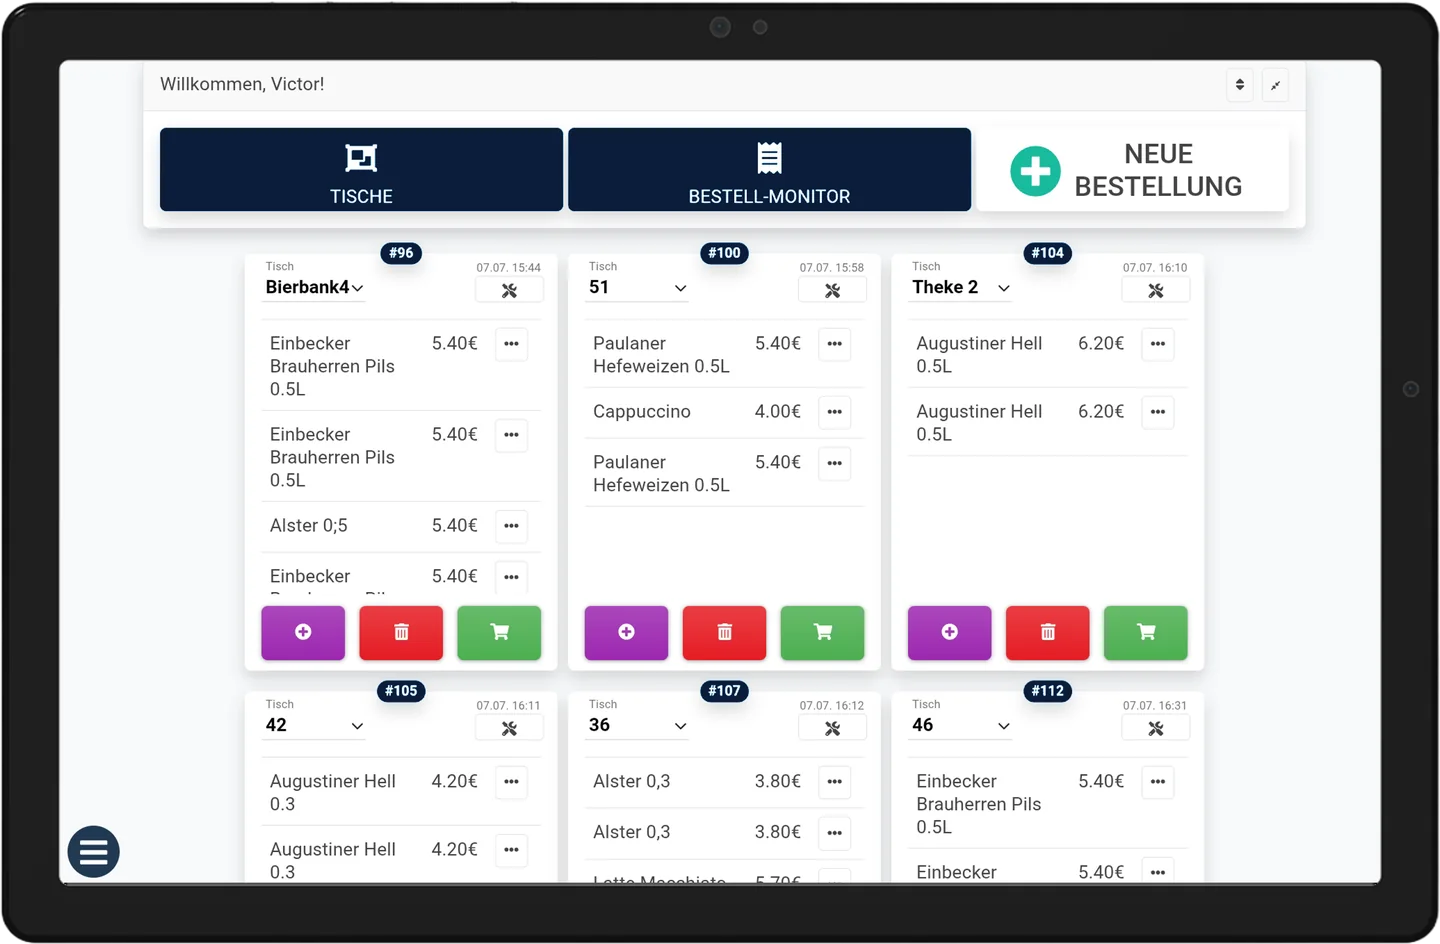Open options for first Einbecker Pils in #96

point(511,344)
